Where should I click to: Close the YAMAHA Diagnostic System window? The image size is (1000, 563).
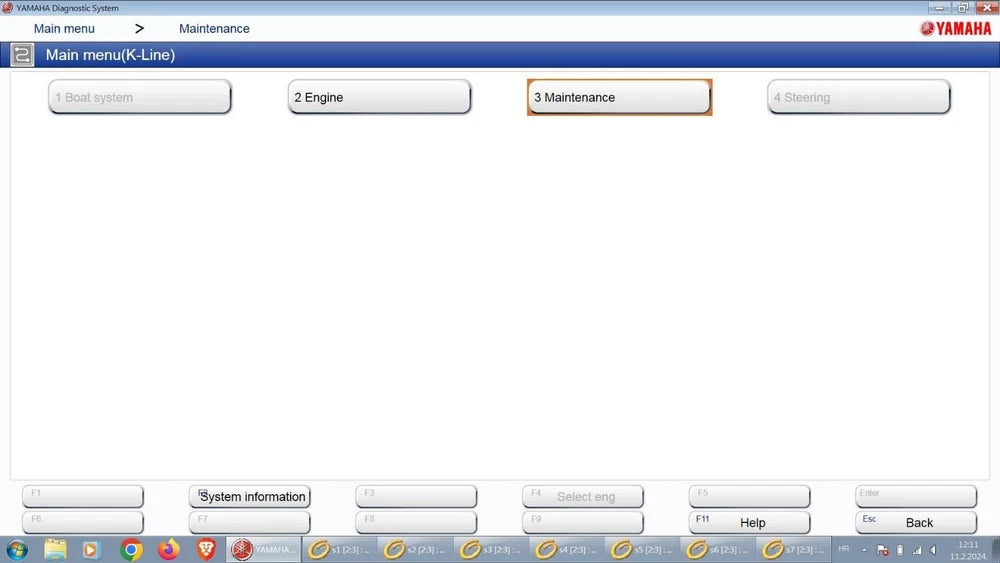click(987, 8)
